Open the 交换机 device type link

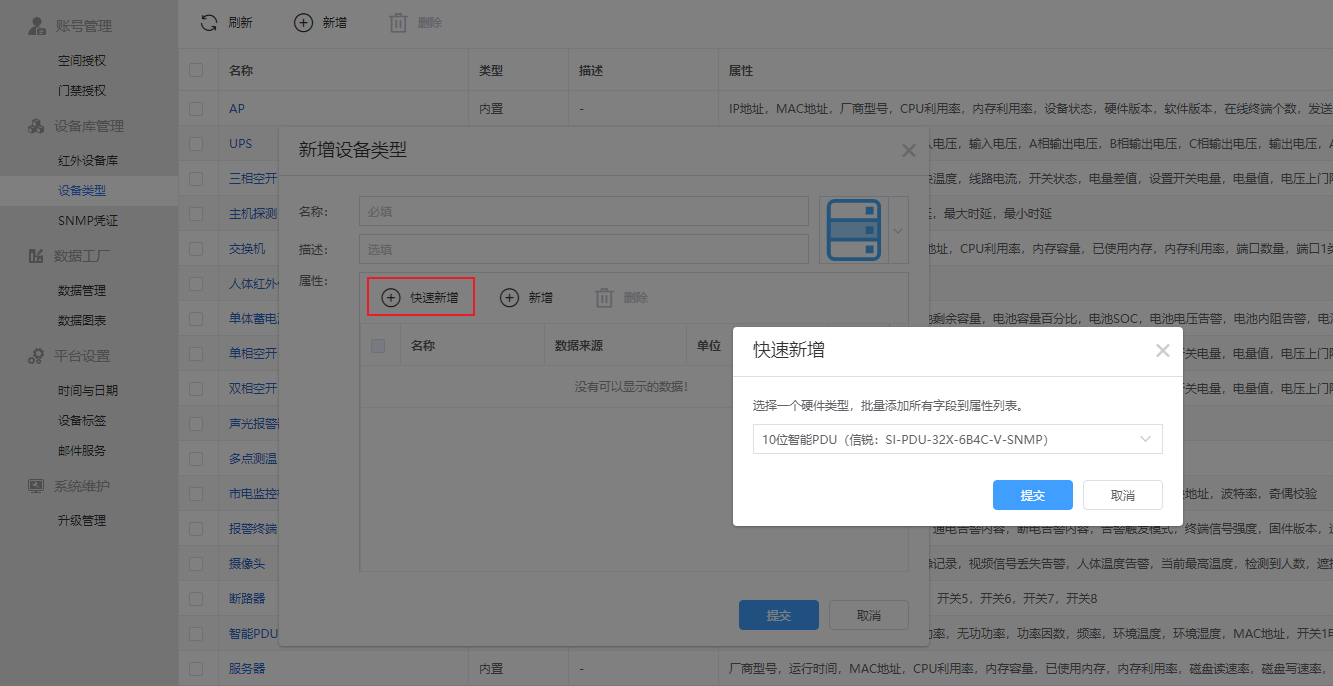247,248
